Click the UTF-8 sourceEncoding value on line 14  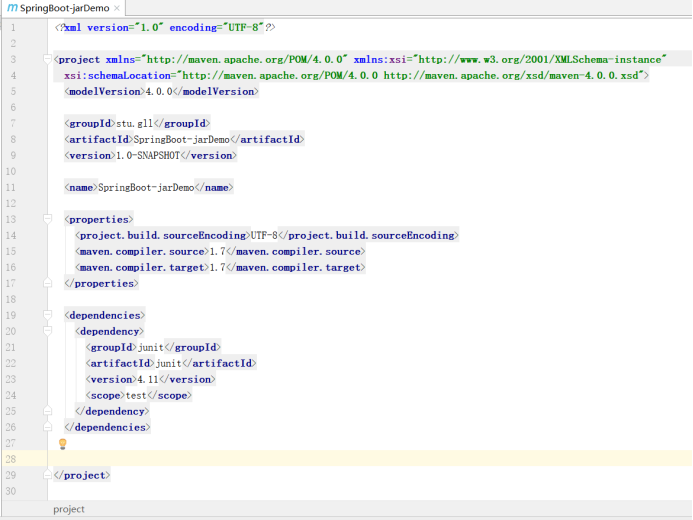point(264,235)
